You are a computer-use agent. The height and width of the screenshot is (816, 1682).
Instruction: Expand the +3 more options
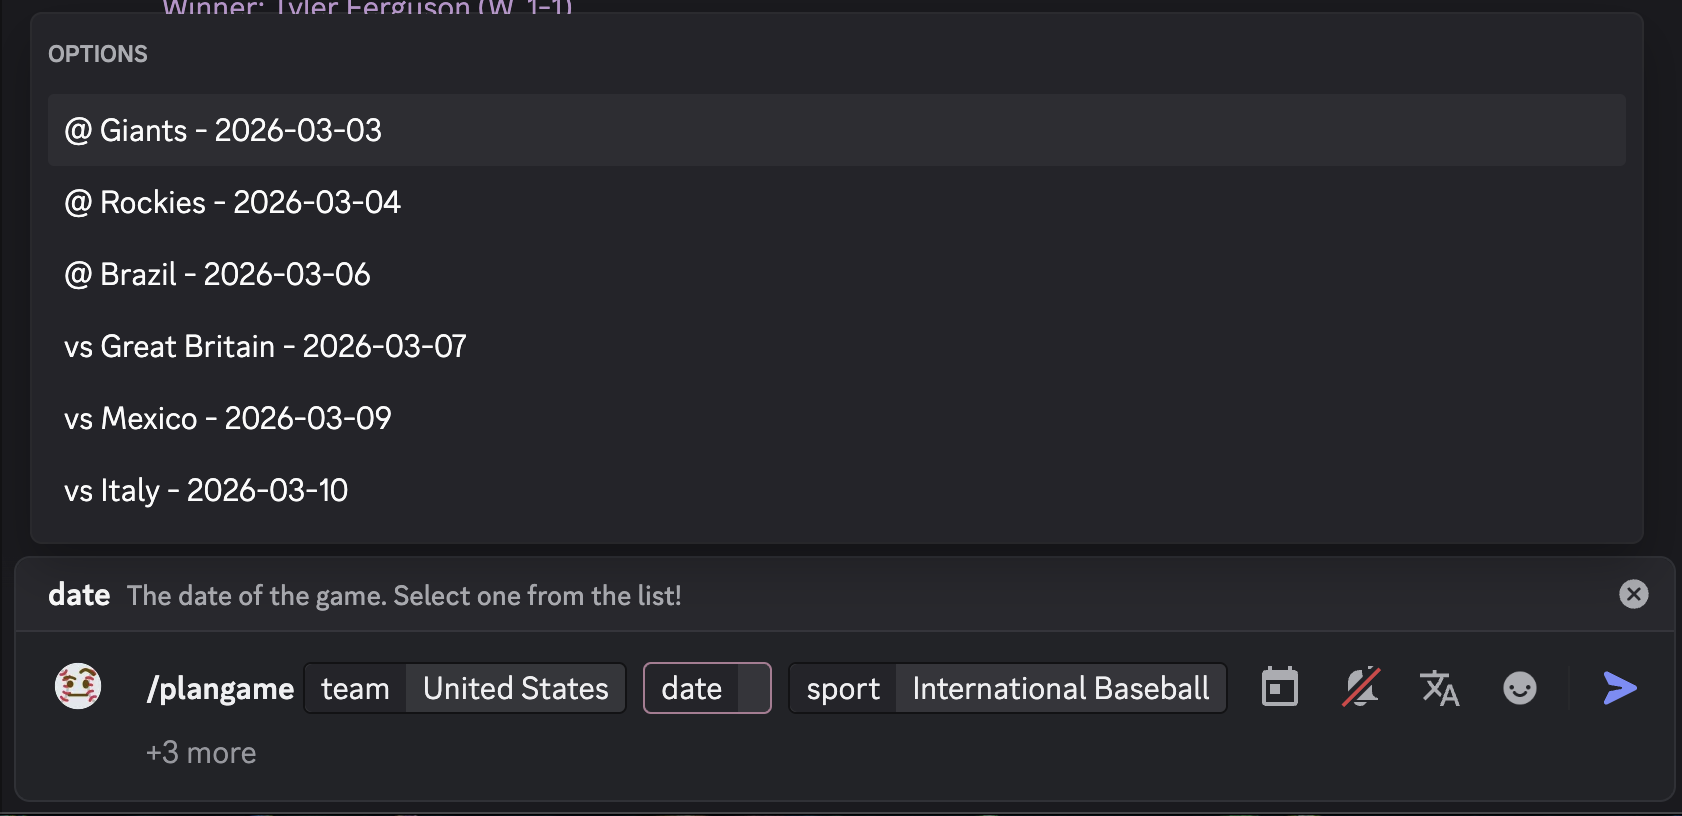201,753
